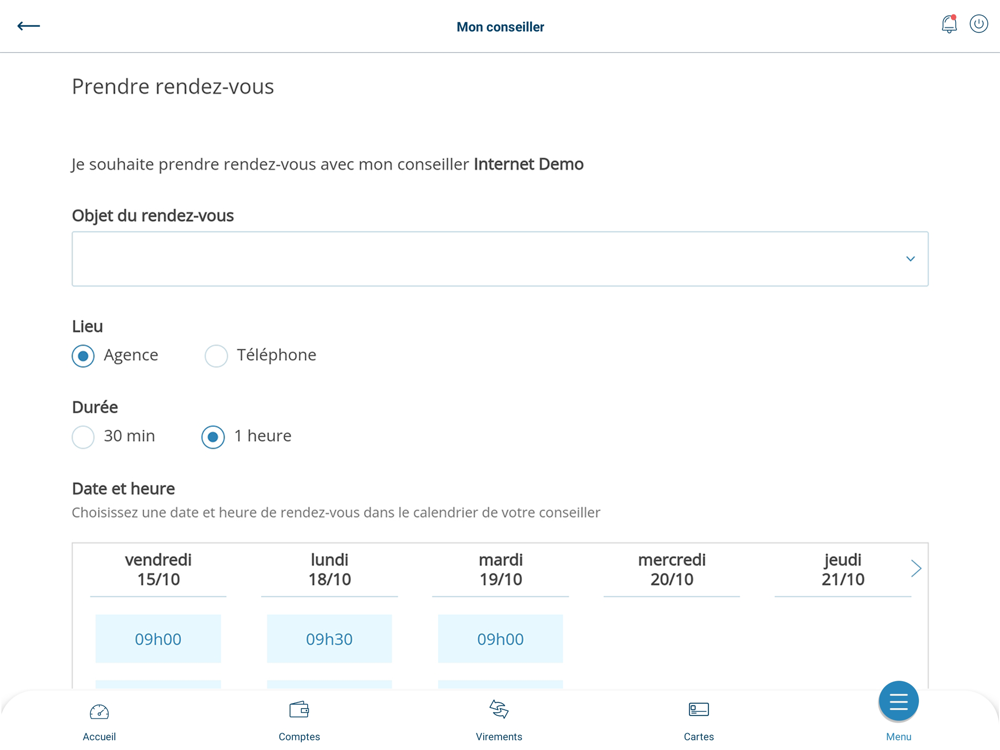Book the 09h30 slot on lundi 18/10
Image resolution: width=1000 pixels, height=750 pixels.
tap(329, 639)
